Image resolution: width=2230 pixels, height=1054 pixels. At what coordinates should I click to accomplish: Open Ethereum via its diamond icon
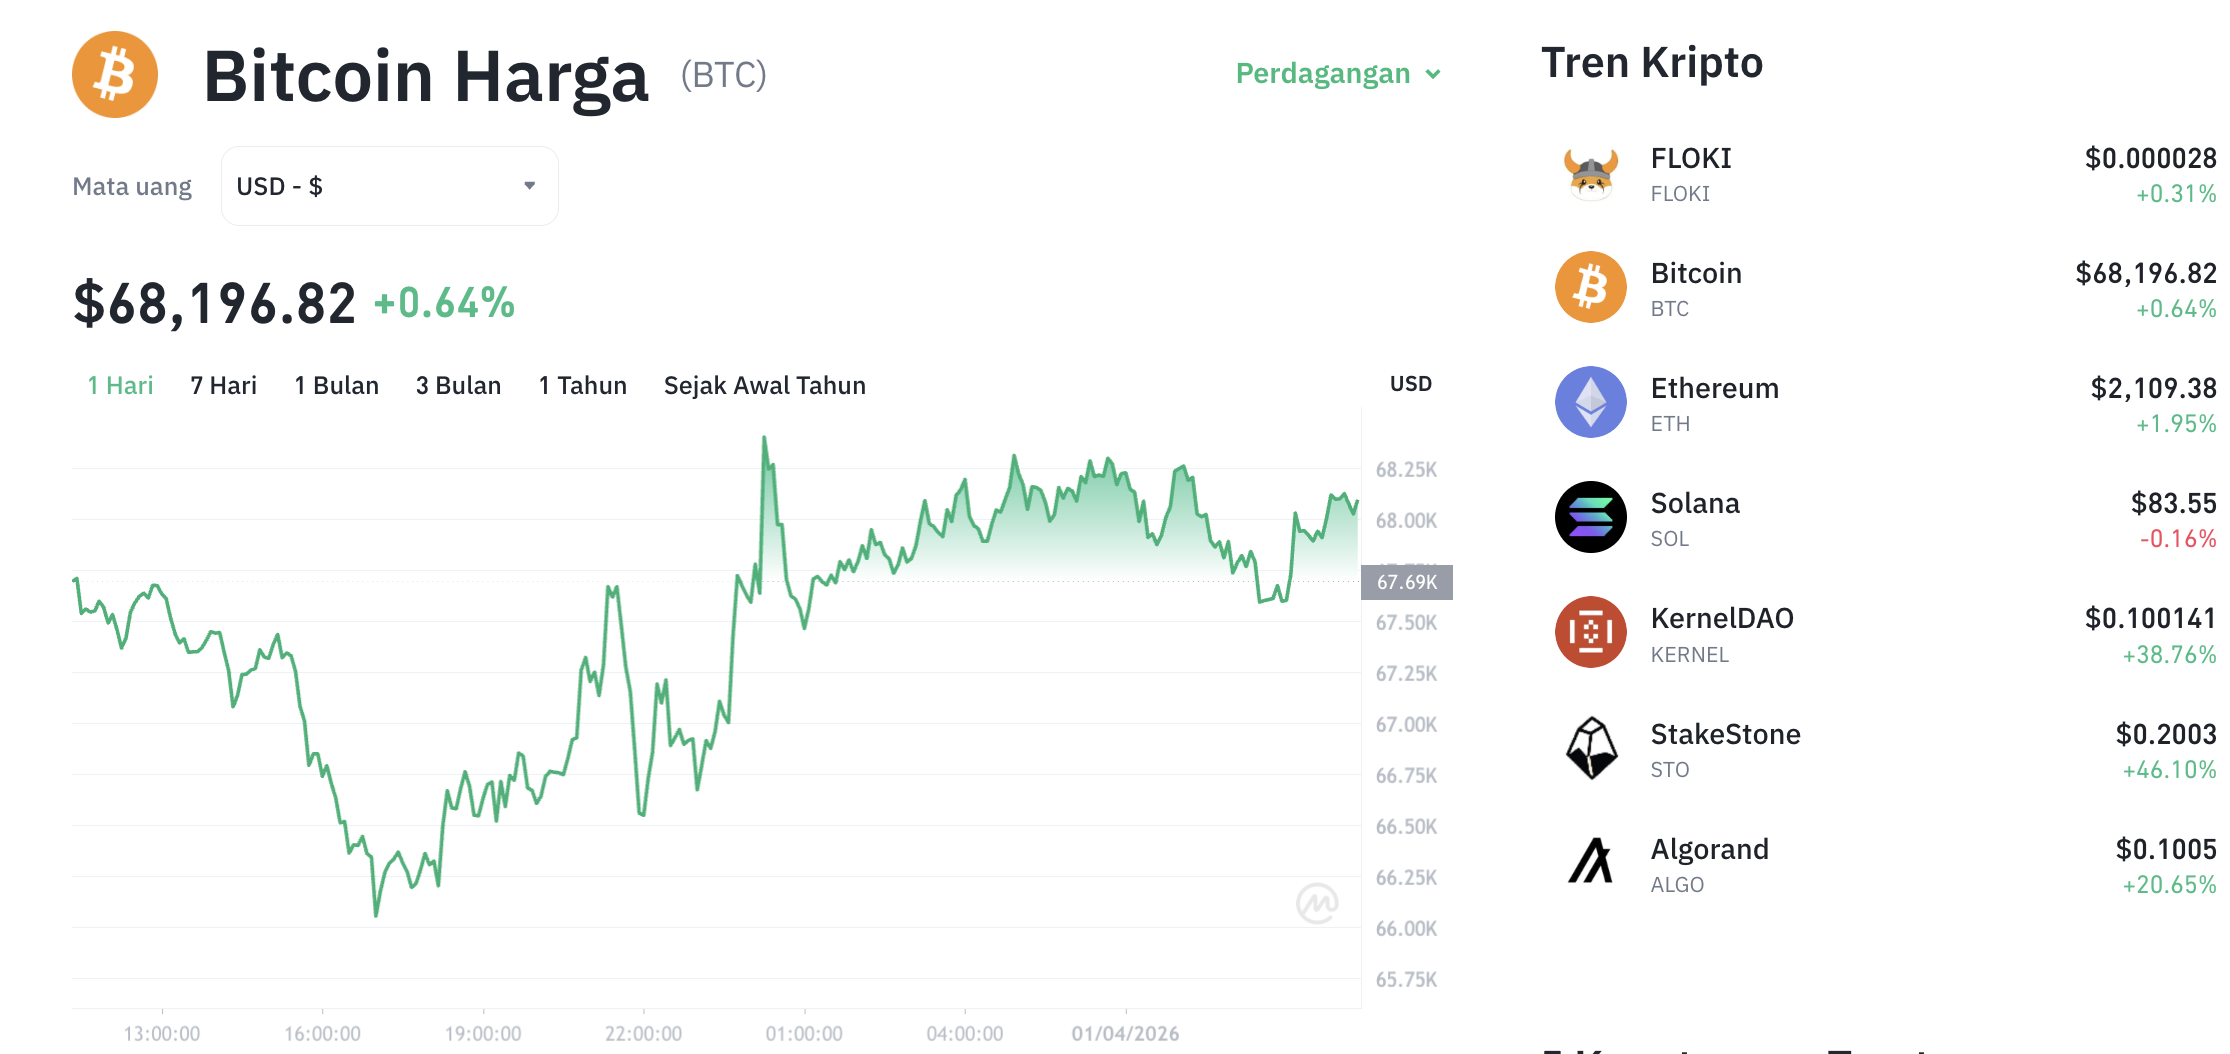click(1590, 402)
